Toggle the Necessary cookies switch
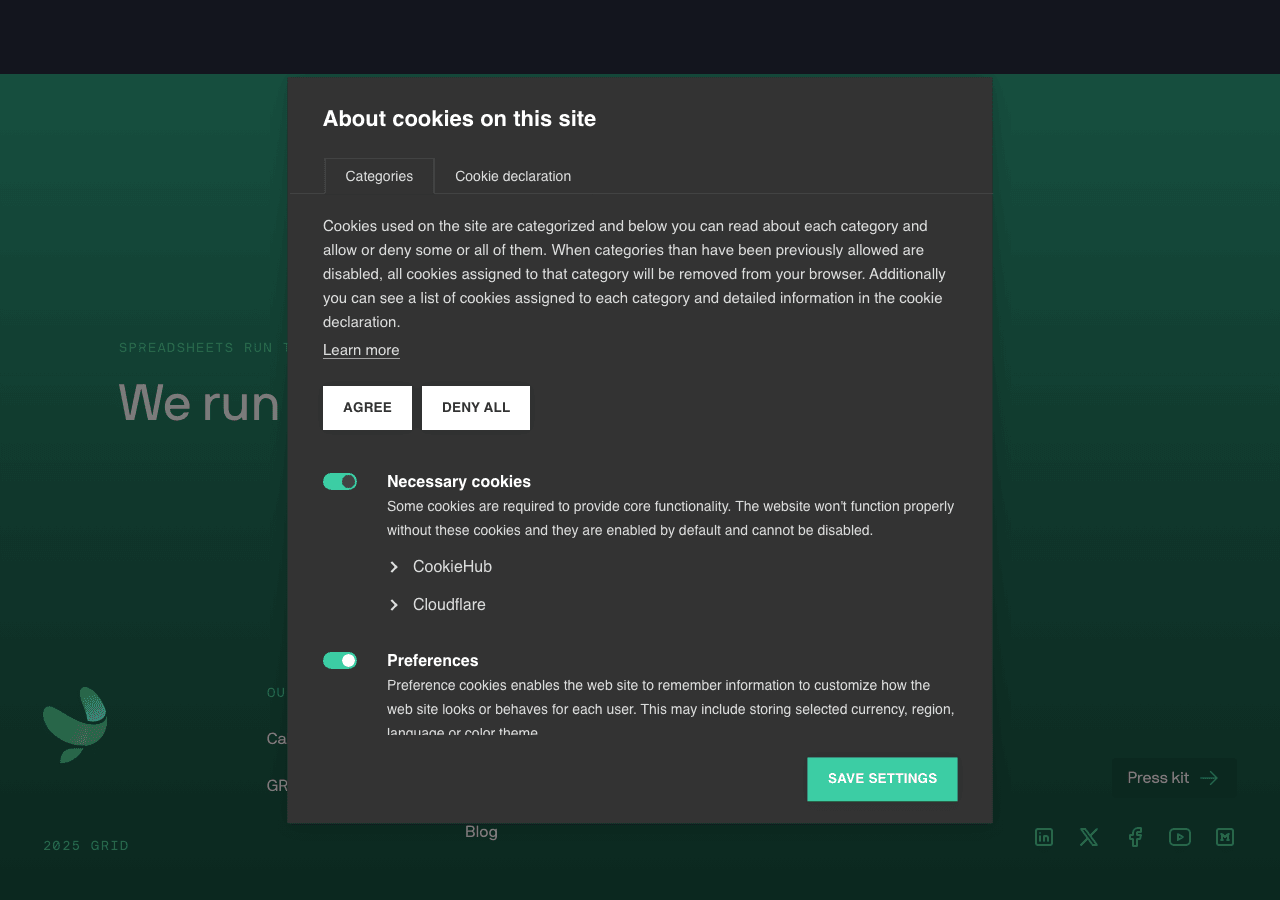This screenshot has height=900, width=1280. coord(340,482)
